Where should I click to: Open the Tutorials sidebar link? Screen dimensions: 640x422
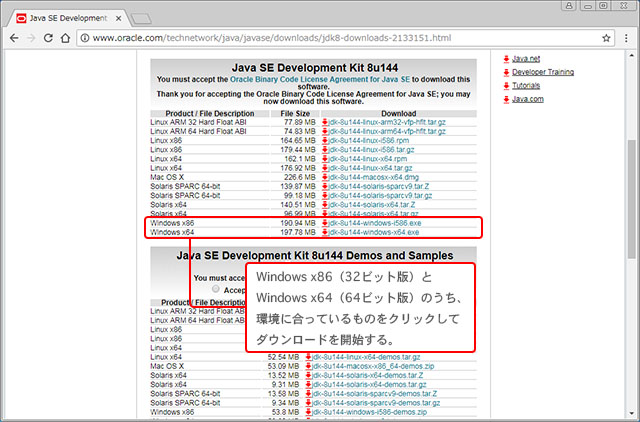point(526,86)
